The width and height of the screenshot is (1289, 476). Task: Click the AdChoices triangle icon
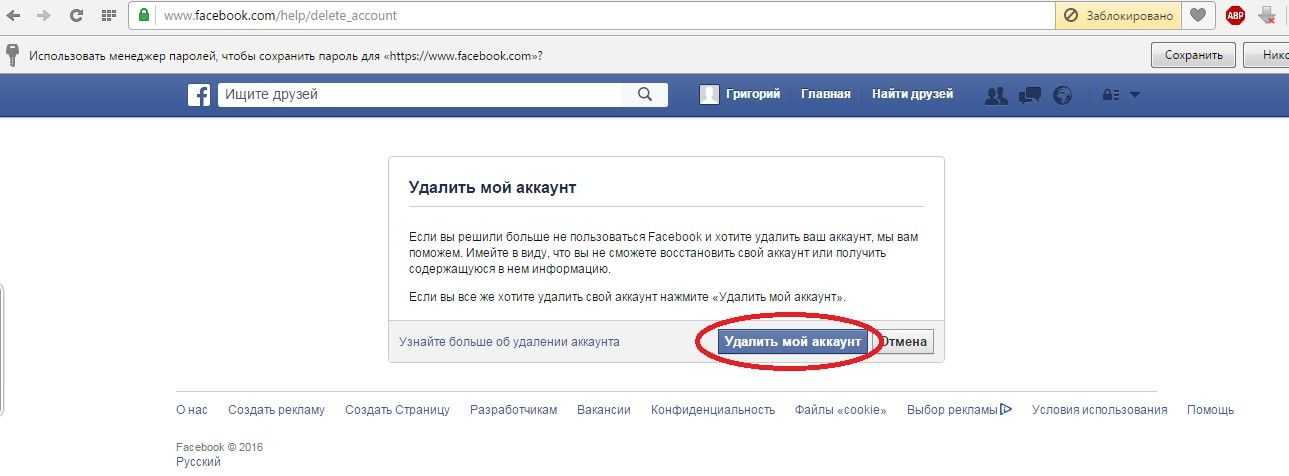[x=1006, y=409]
